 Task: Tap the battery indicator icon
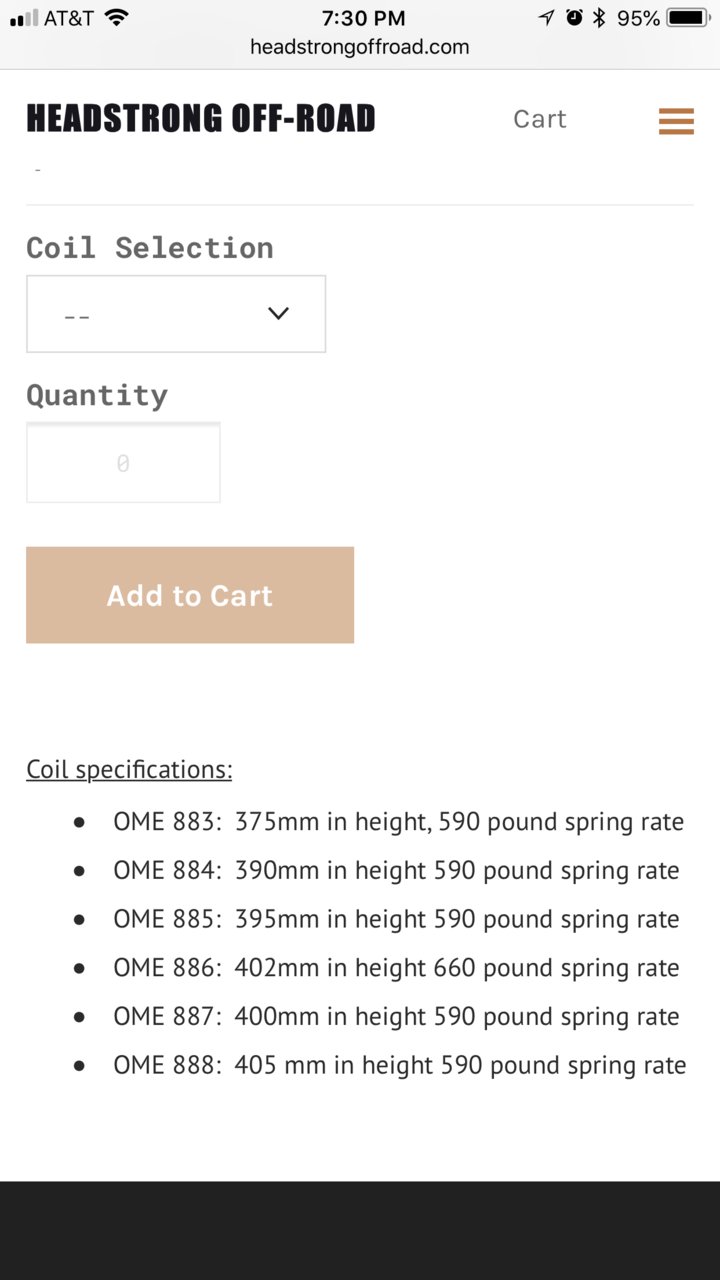click(689, 17)
